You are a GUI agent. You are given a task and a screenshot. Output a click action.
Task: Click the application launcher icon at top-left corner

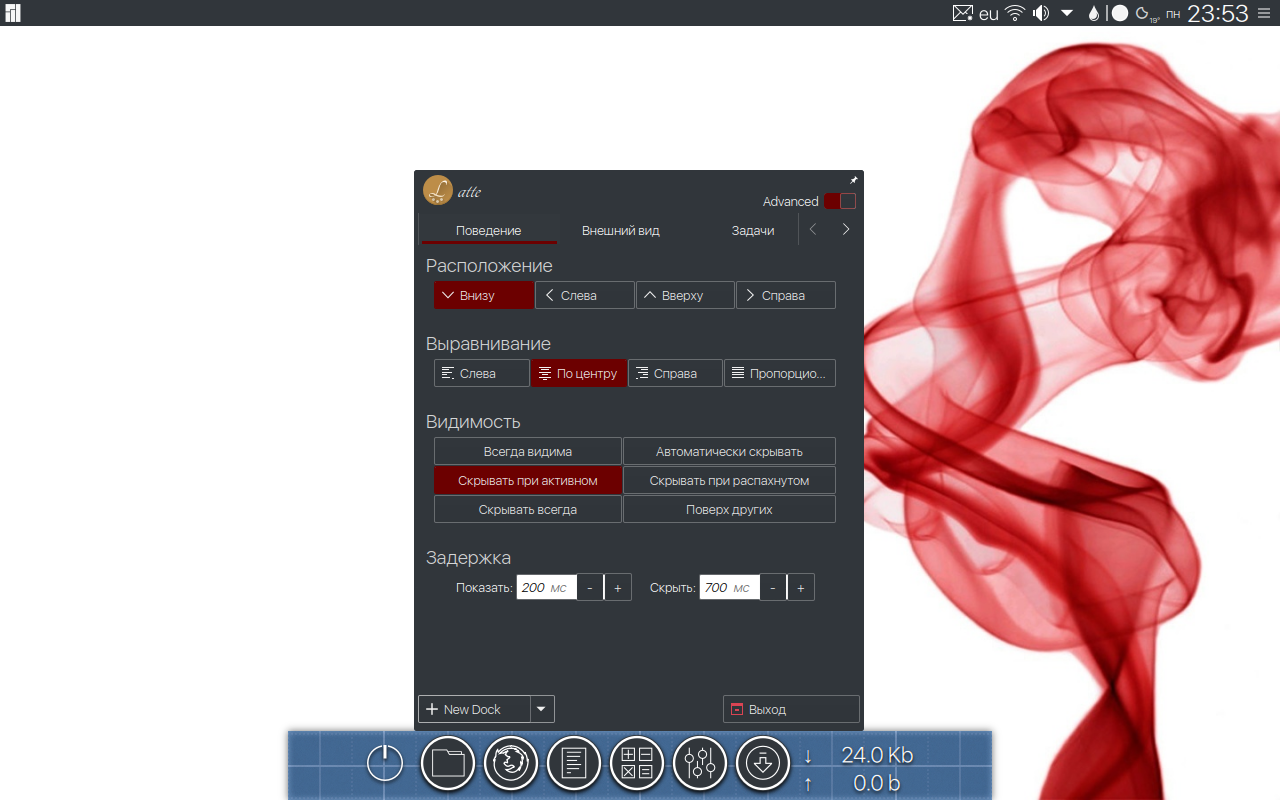(13, 13)
